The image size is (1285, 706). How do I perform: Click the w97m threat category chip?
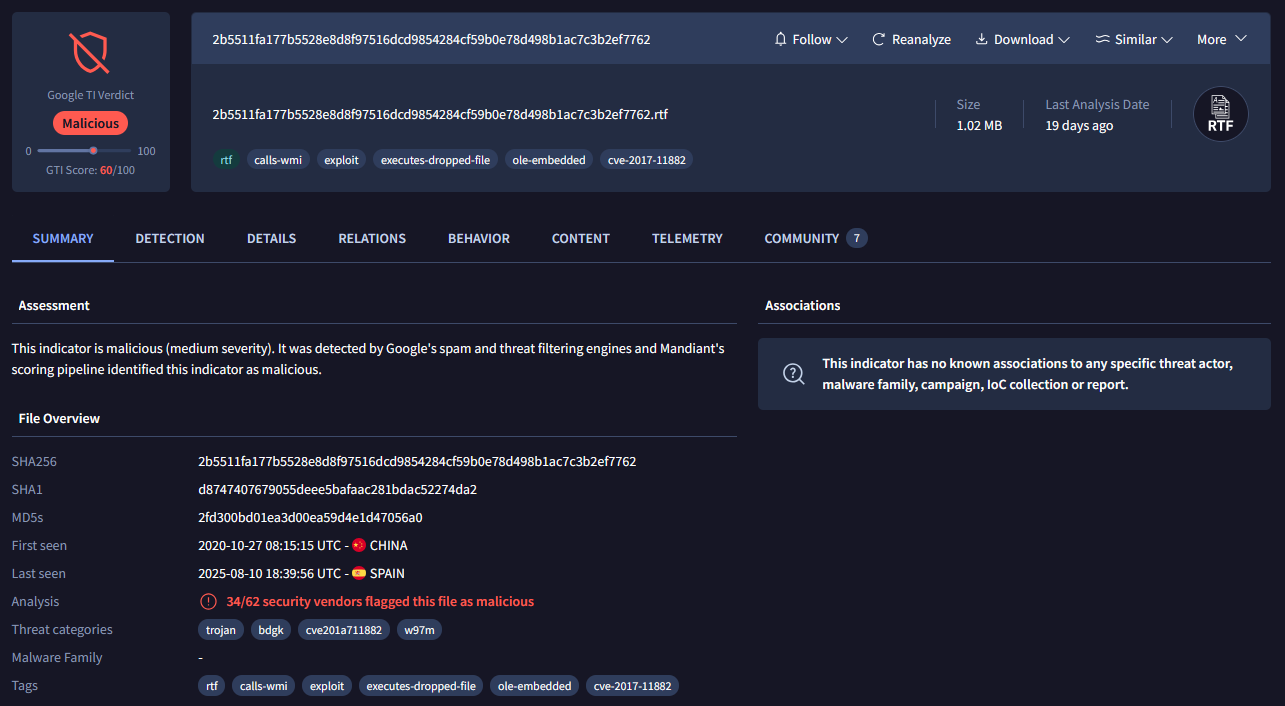click(419, 629)
